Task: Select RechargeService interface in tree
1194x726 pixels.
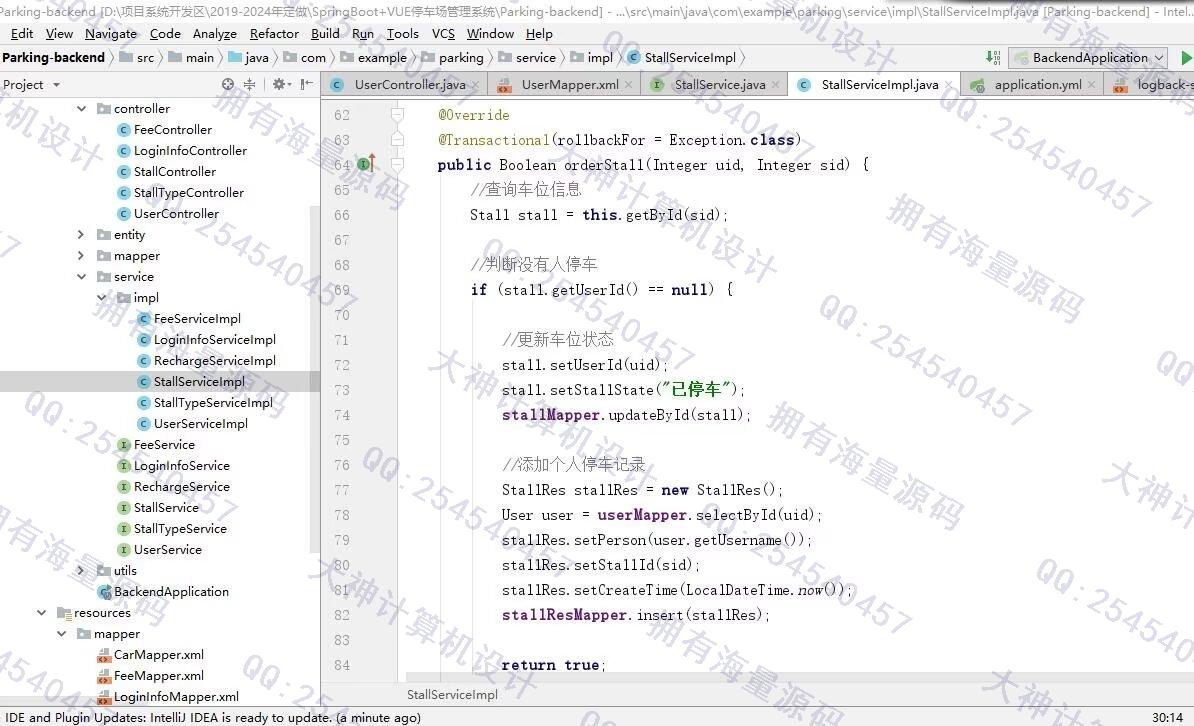Action: tap(174, 486)
